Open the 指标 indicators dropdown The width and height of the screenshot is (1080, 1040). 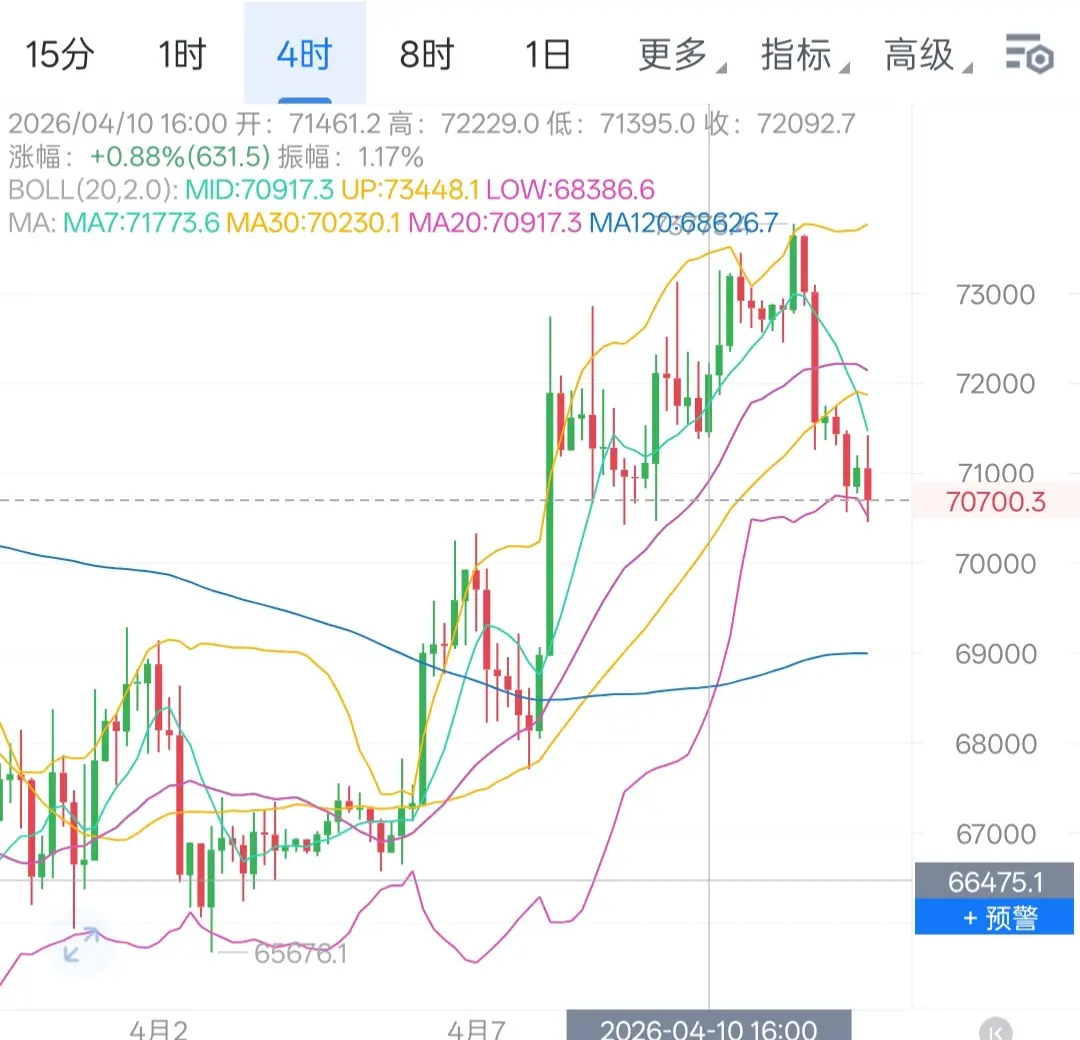pos(804,54)
